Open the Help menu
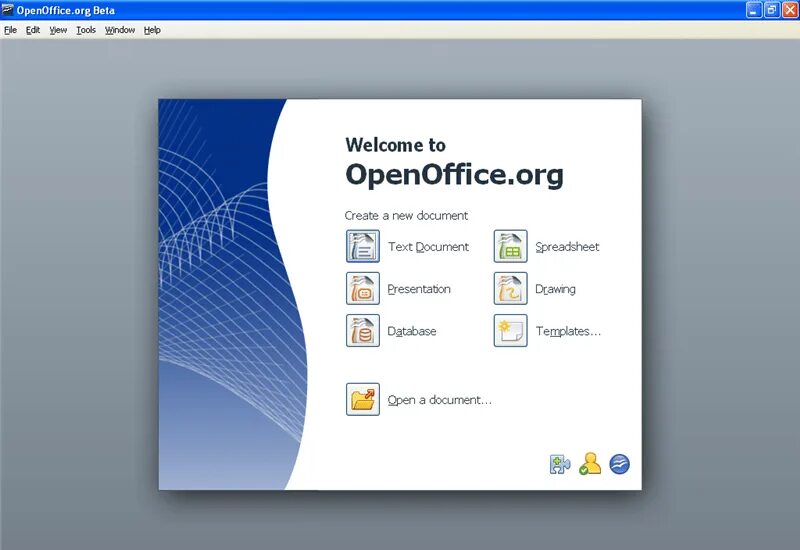The width and height of the screenshot is (800, 550). coord(152,30)
